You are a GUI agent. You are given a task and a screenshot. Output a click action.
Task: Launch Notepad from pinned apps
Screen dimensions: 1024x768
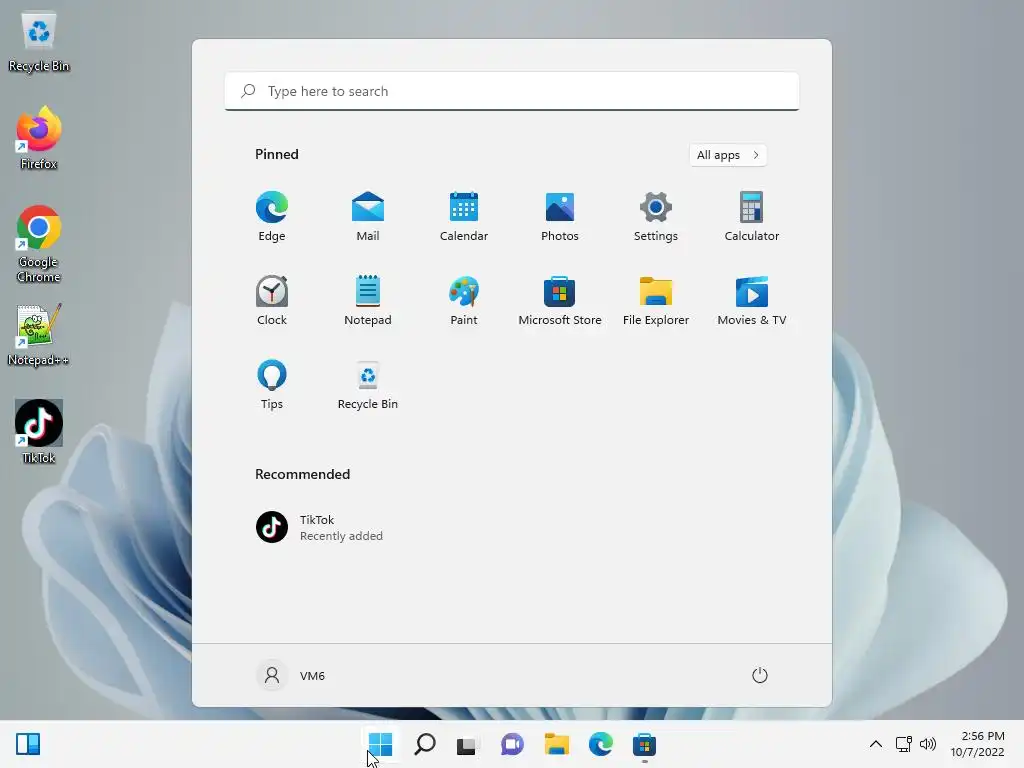pos(368,301)
